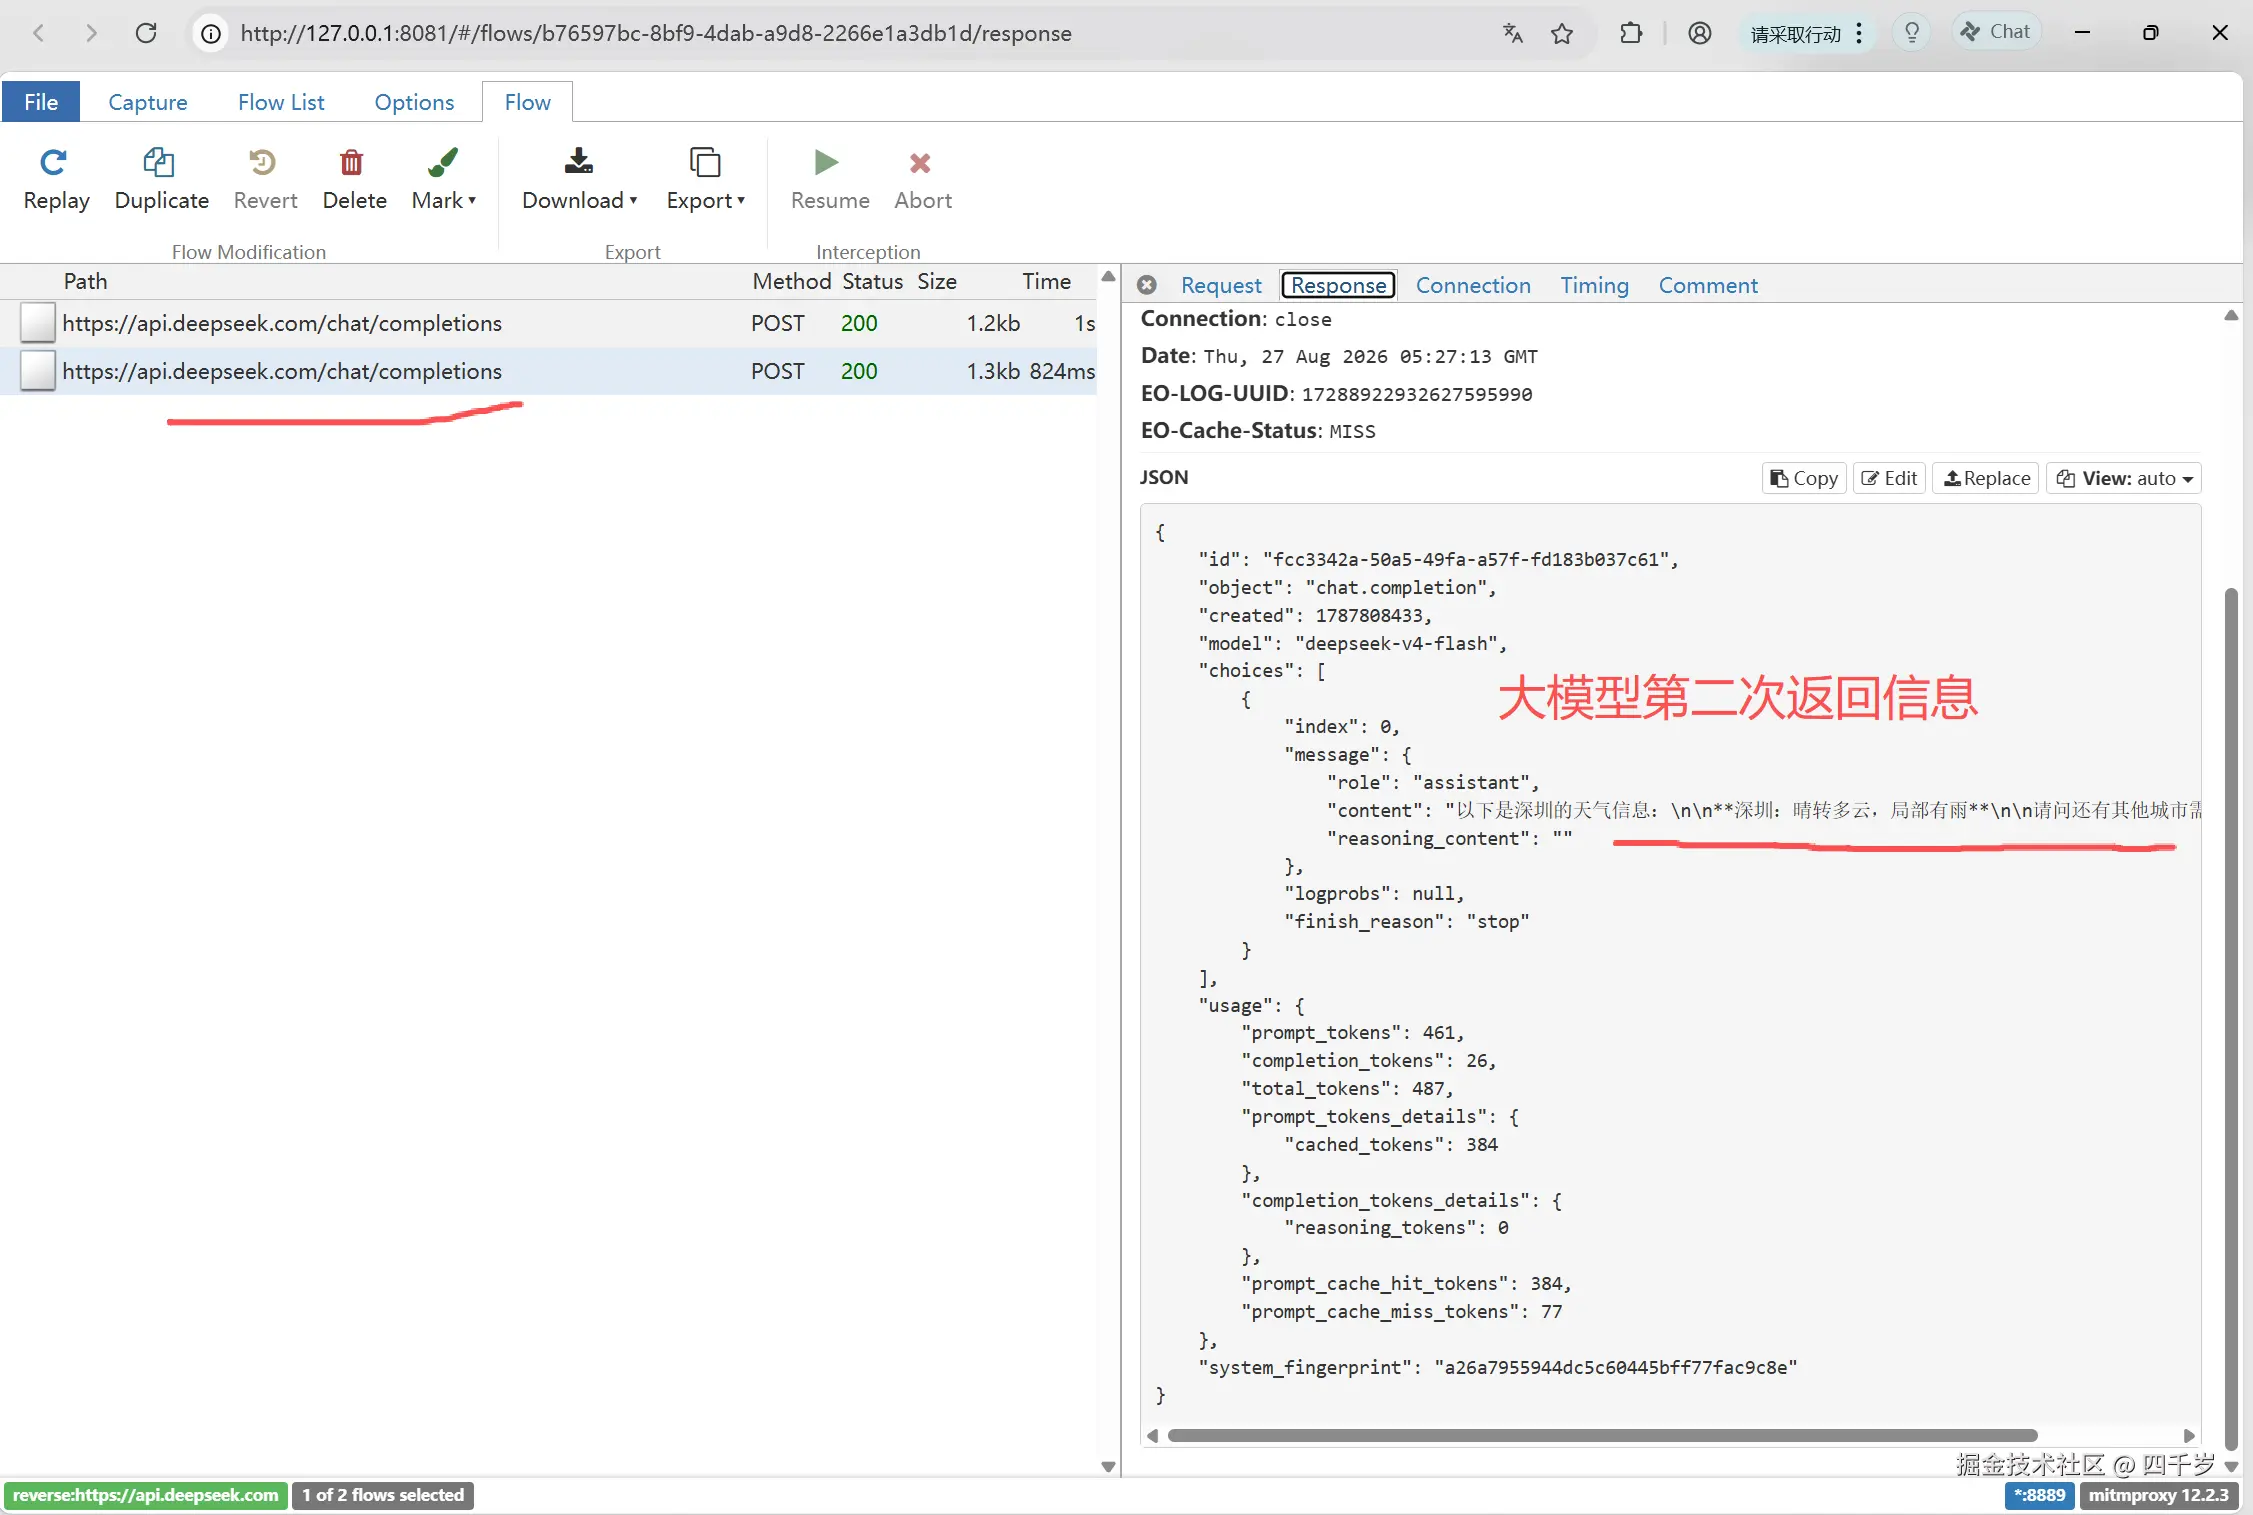Mark checkbox of second deepseek flow
Image resolution: width=2253 pixels, height=1515 pixels.
coord(38,371)
